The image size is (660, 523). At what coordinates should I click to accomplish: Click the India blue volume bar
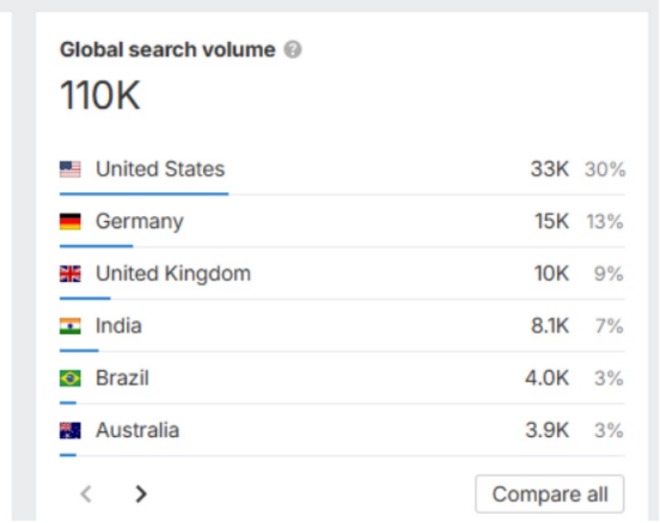click(79, 350)
